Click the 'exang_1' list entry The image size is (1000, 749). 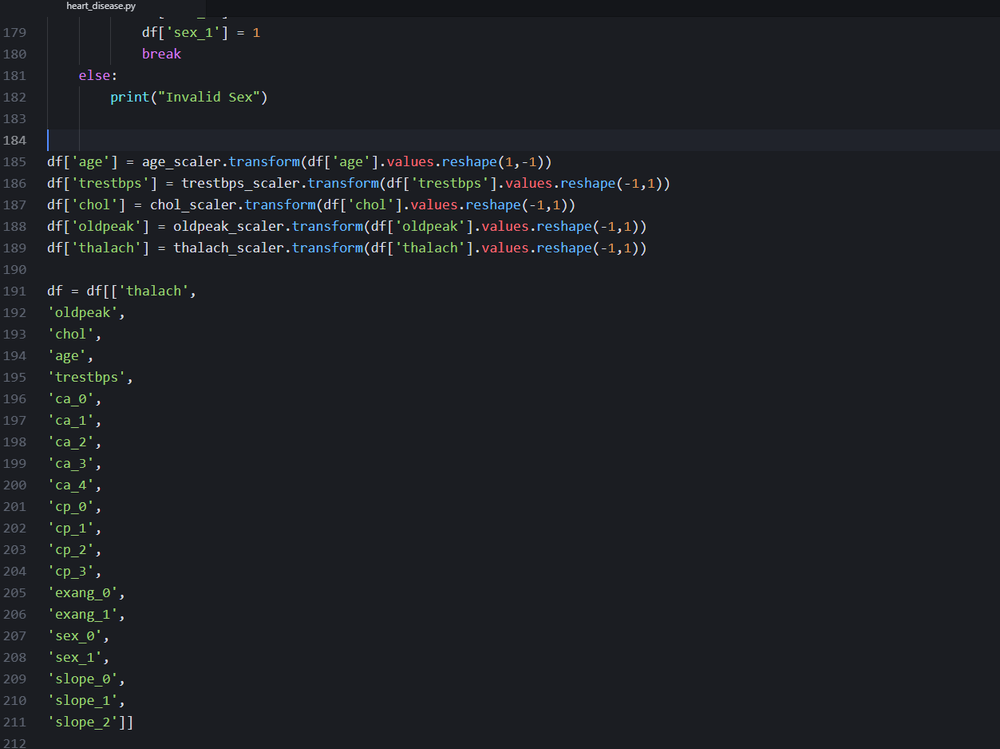(x=82, y=614)
